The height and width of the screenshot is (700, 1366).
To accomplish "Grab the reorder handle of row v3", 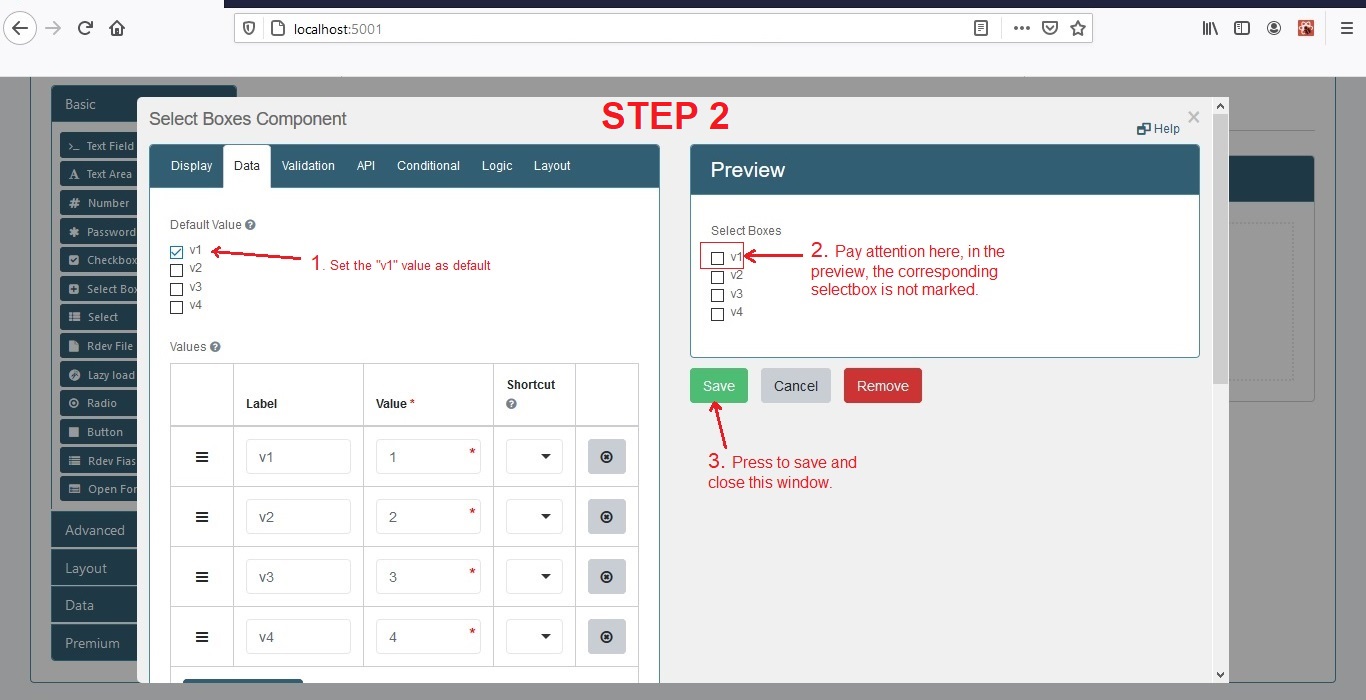I will coord(202,577).
